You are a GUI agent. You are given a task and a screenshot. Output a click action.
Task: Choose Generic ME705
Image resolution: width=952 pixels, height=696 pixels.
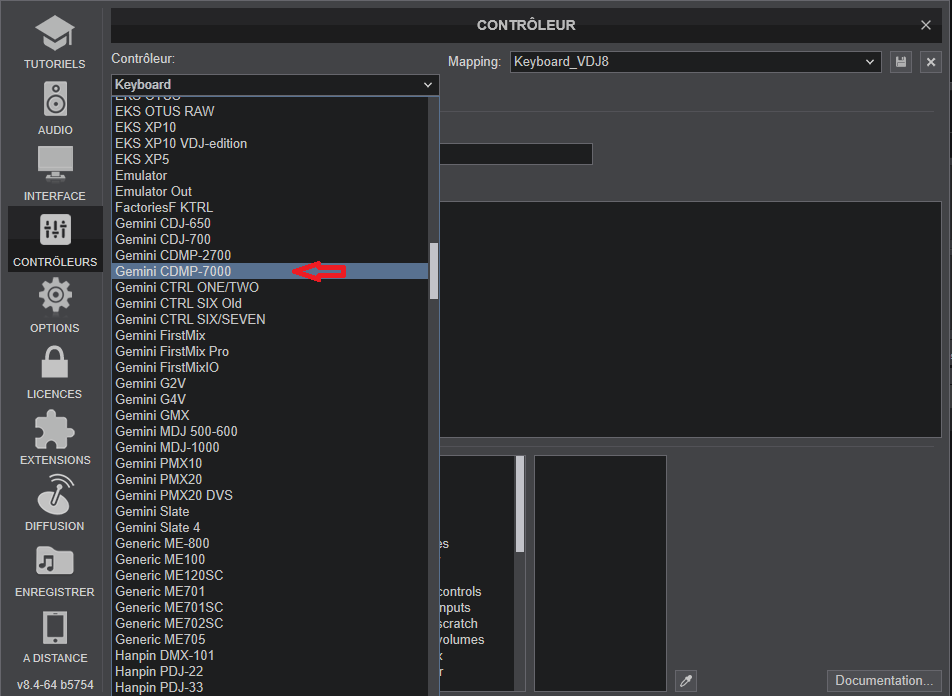pyautogui.click(x=270, y=640)
